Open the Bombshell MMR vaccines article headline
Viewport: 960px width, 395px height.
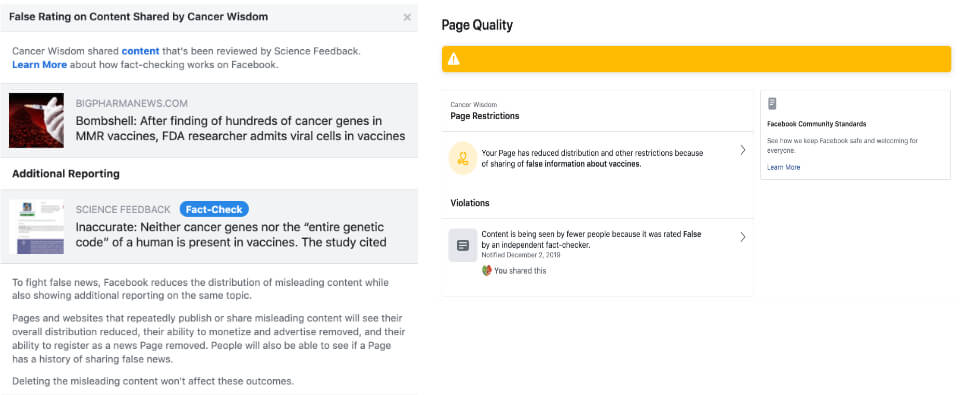(x=240, y=128)
